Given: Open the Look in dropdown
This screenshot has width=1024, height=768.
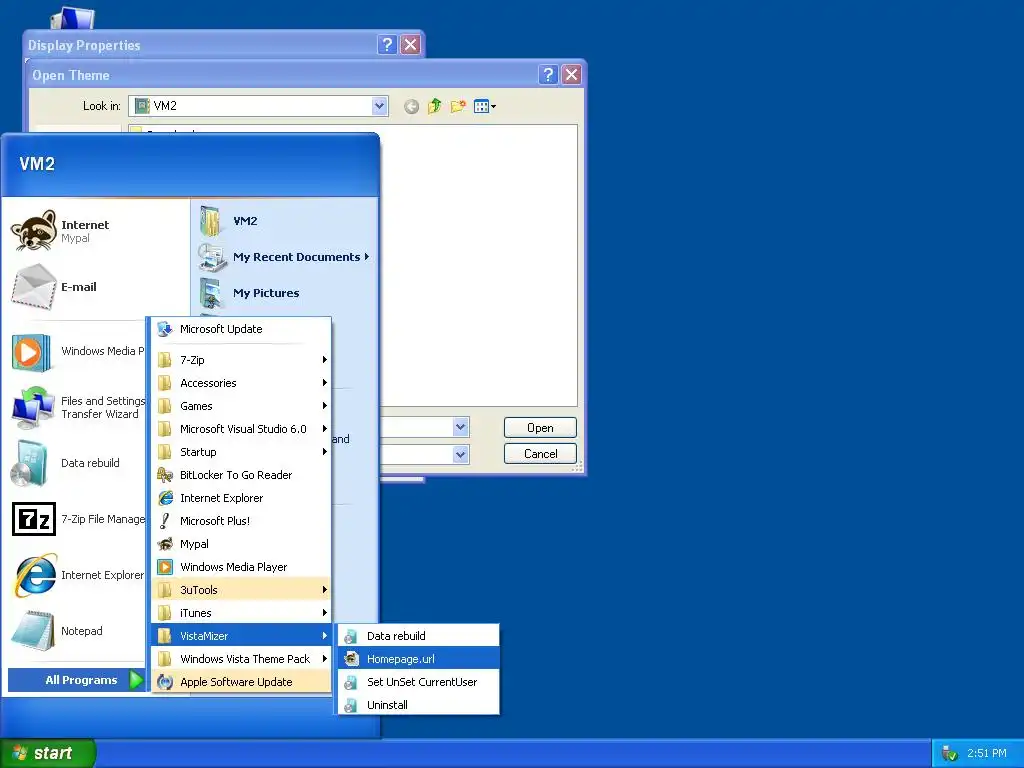Looking at the screenshot, I should [379, 106].
